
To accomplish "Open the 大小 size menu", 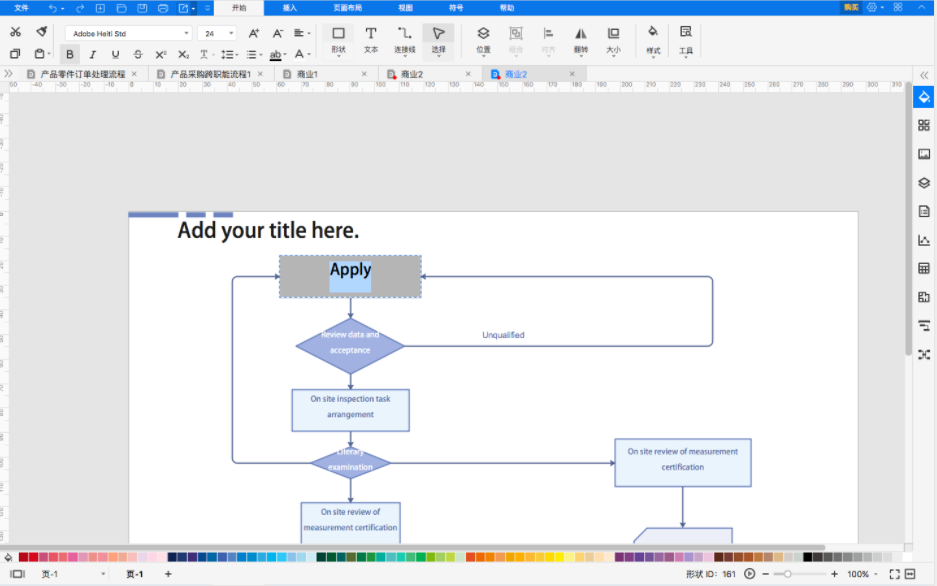I will [x=613, y=40].
